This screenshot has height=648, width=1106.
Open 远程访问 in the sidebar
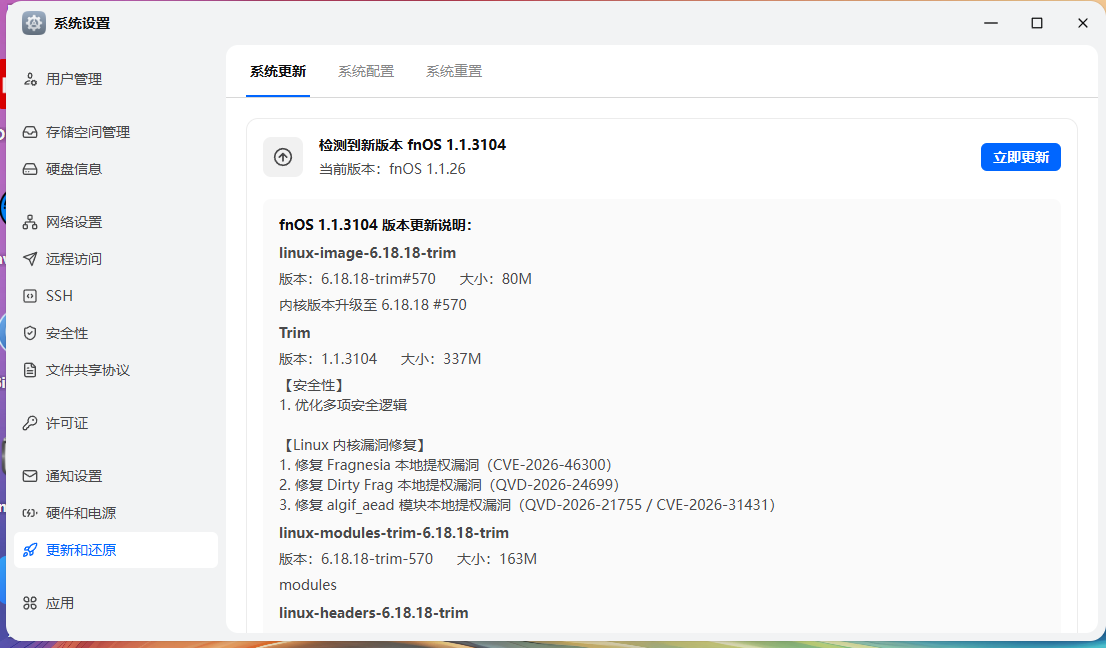[x=116, y=259]
